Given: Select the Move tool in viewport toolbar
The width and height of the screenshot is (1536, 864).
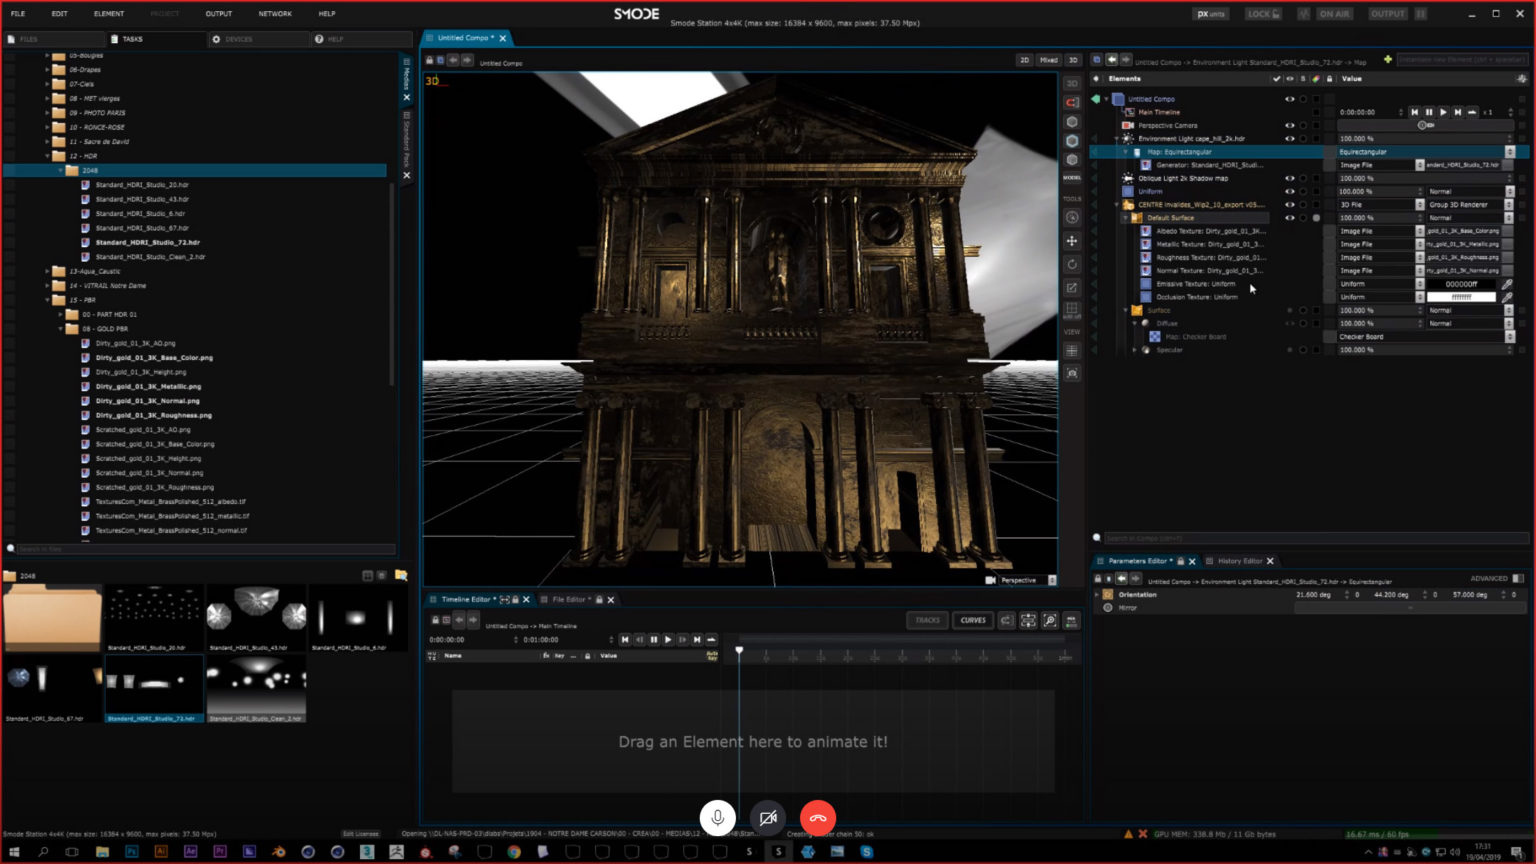Looking at the screenshot, I should (x=1072, y=241).
